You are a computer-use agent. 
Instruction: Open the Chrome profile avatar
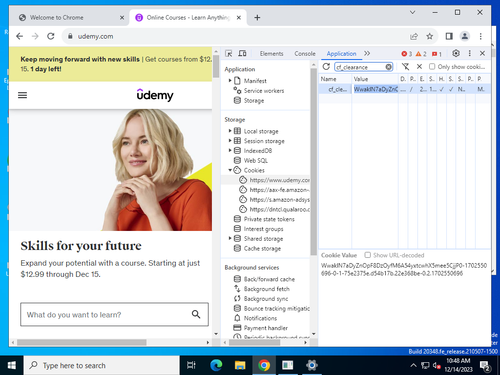coord(465,36)
